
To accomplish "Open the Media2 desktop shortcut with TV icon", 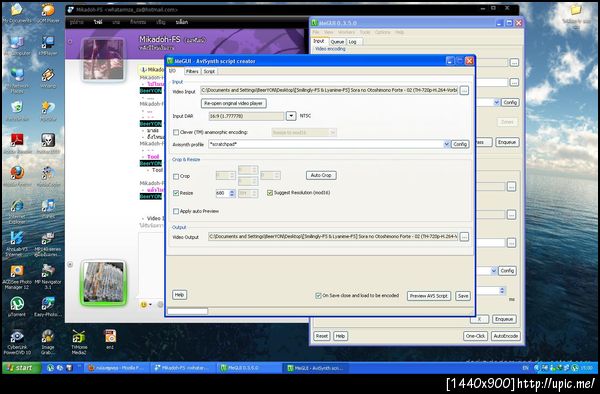I will pyautogui.click(x=79, y=342).
